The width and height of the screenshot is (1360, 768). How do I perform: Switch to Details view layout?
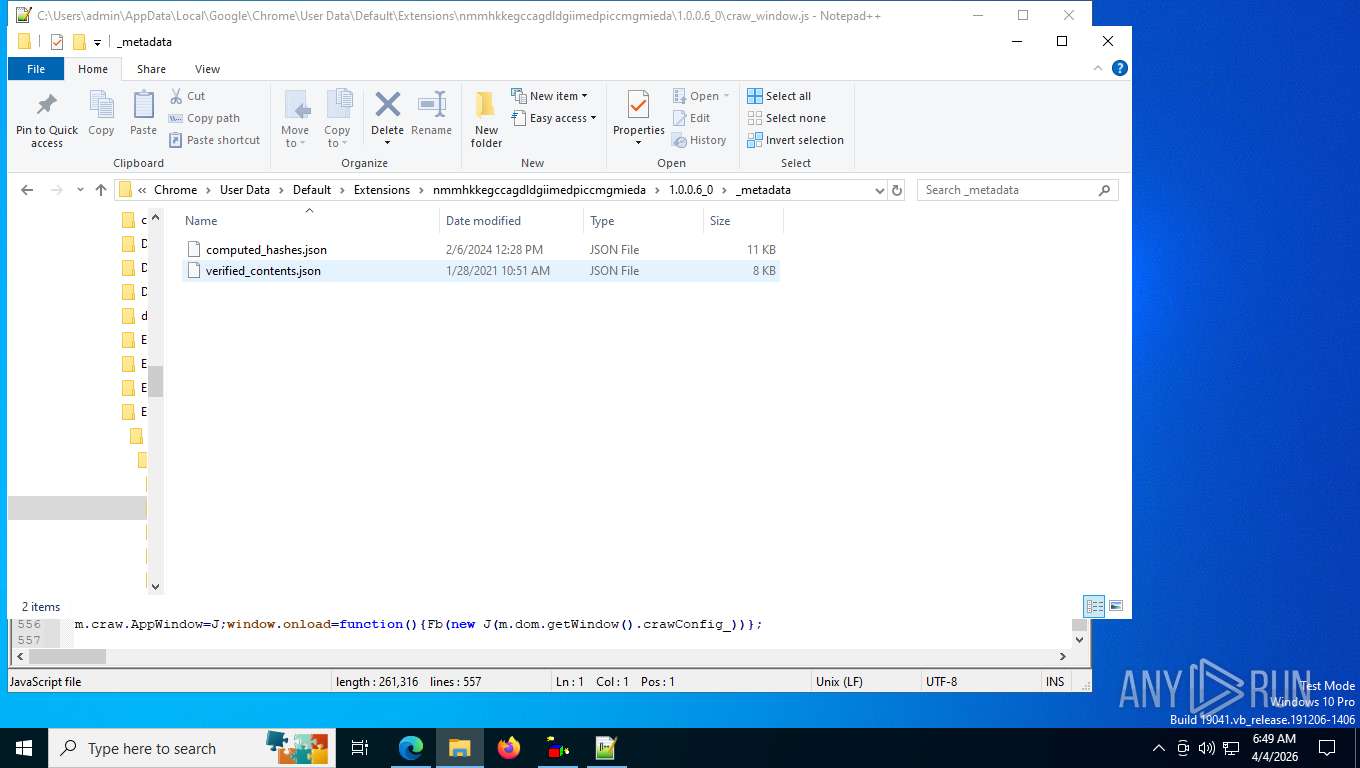1095,606
